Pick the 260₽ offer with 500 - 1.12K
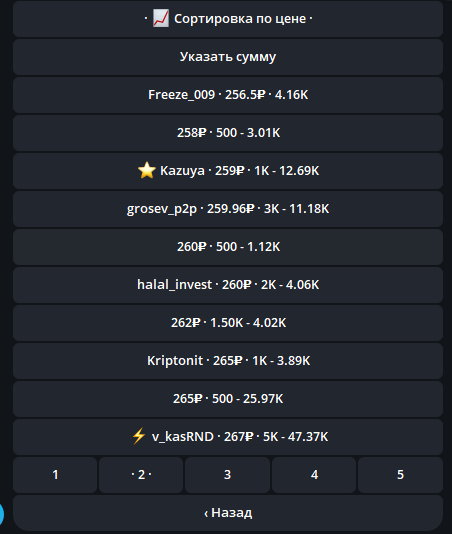The height and width of the screenshot is (534, 452). pos(228,247)
